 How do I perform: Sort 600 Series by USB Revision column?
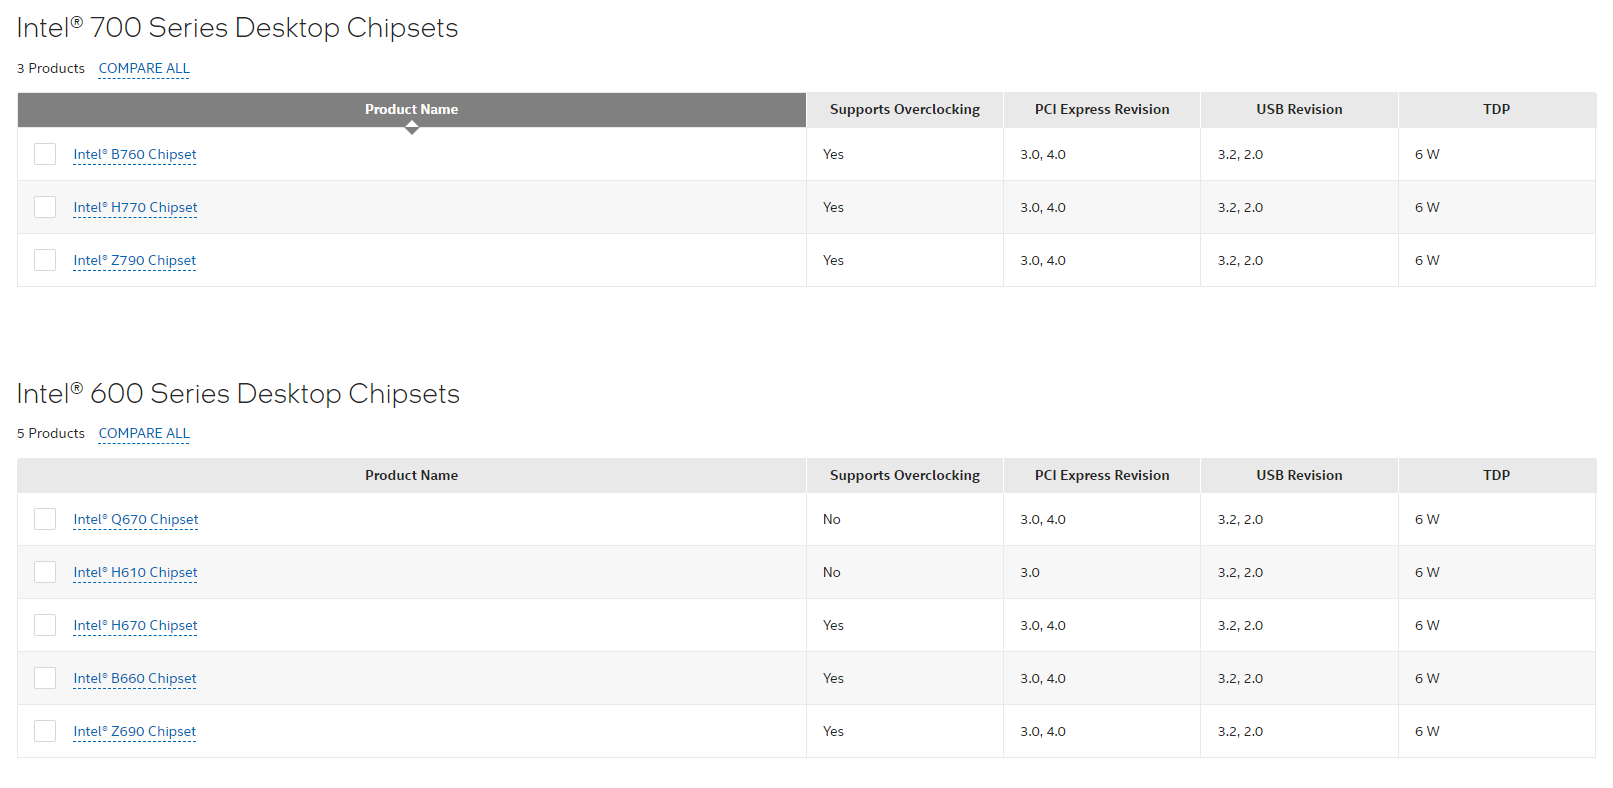(x=1299, y=476)
